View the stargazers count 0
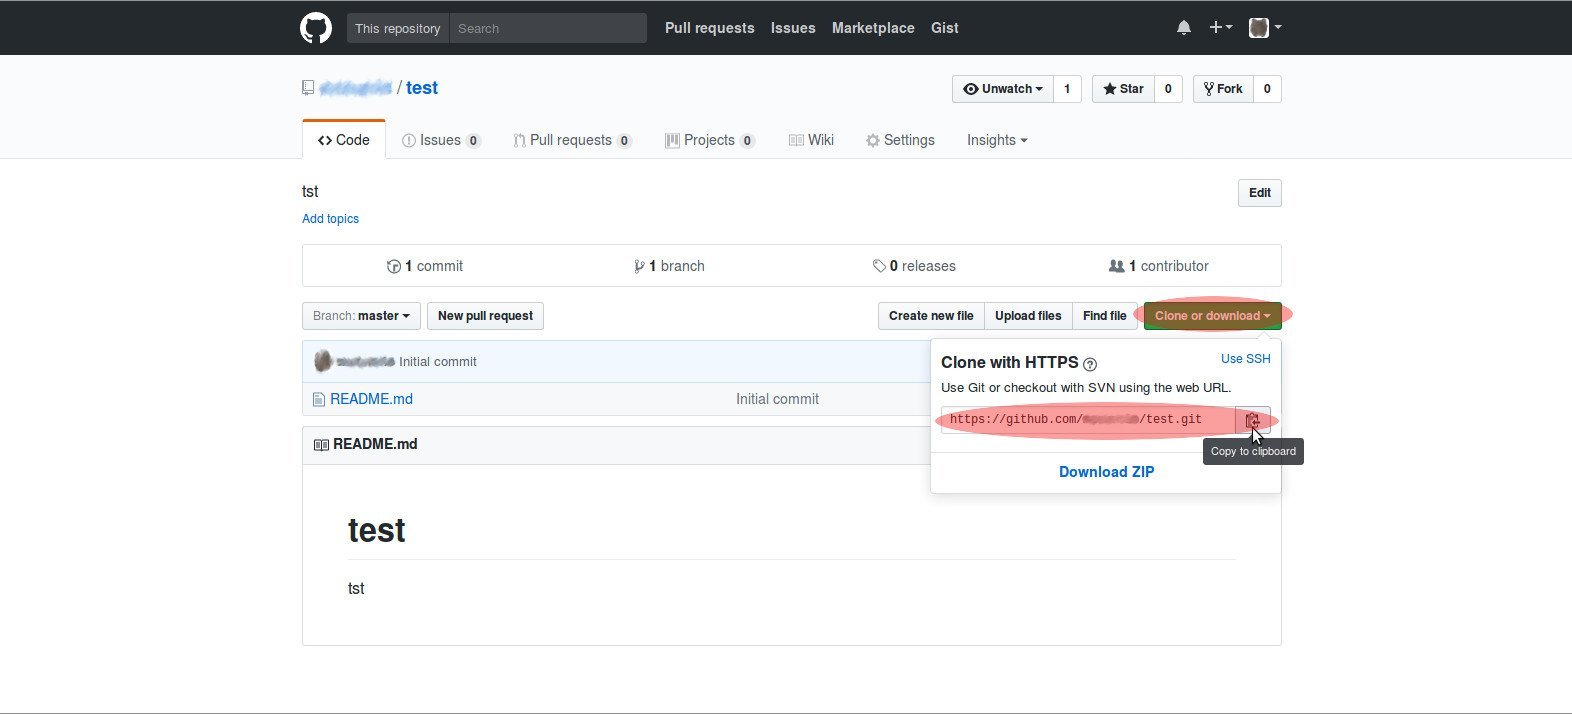 pyautogui.click(x=1168, y=89)
